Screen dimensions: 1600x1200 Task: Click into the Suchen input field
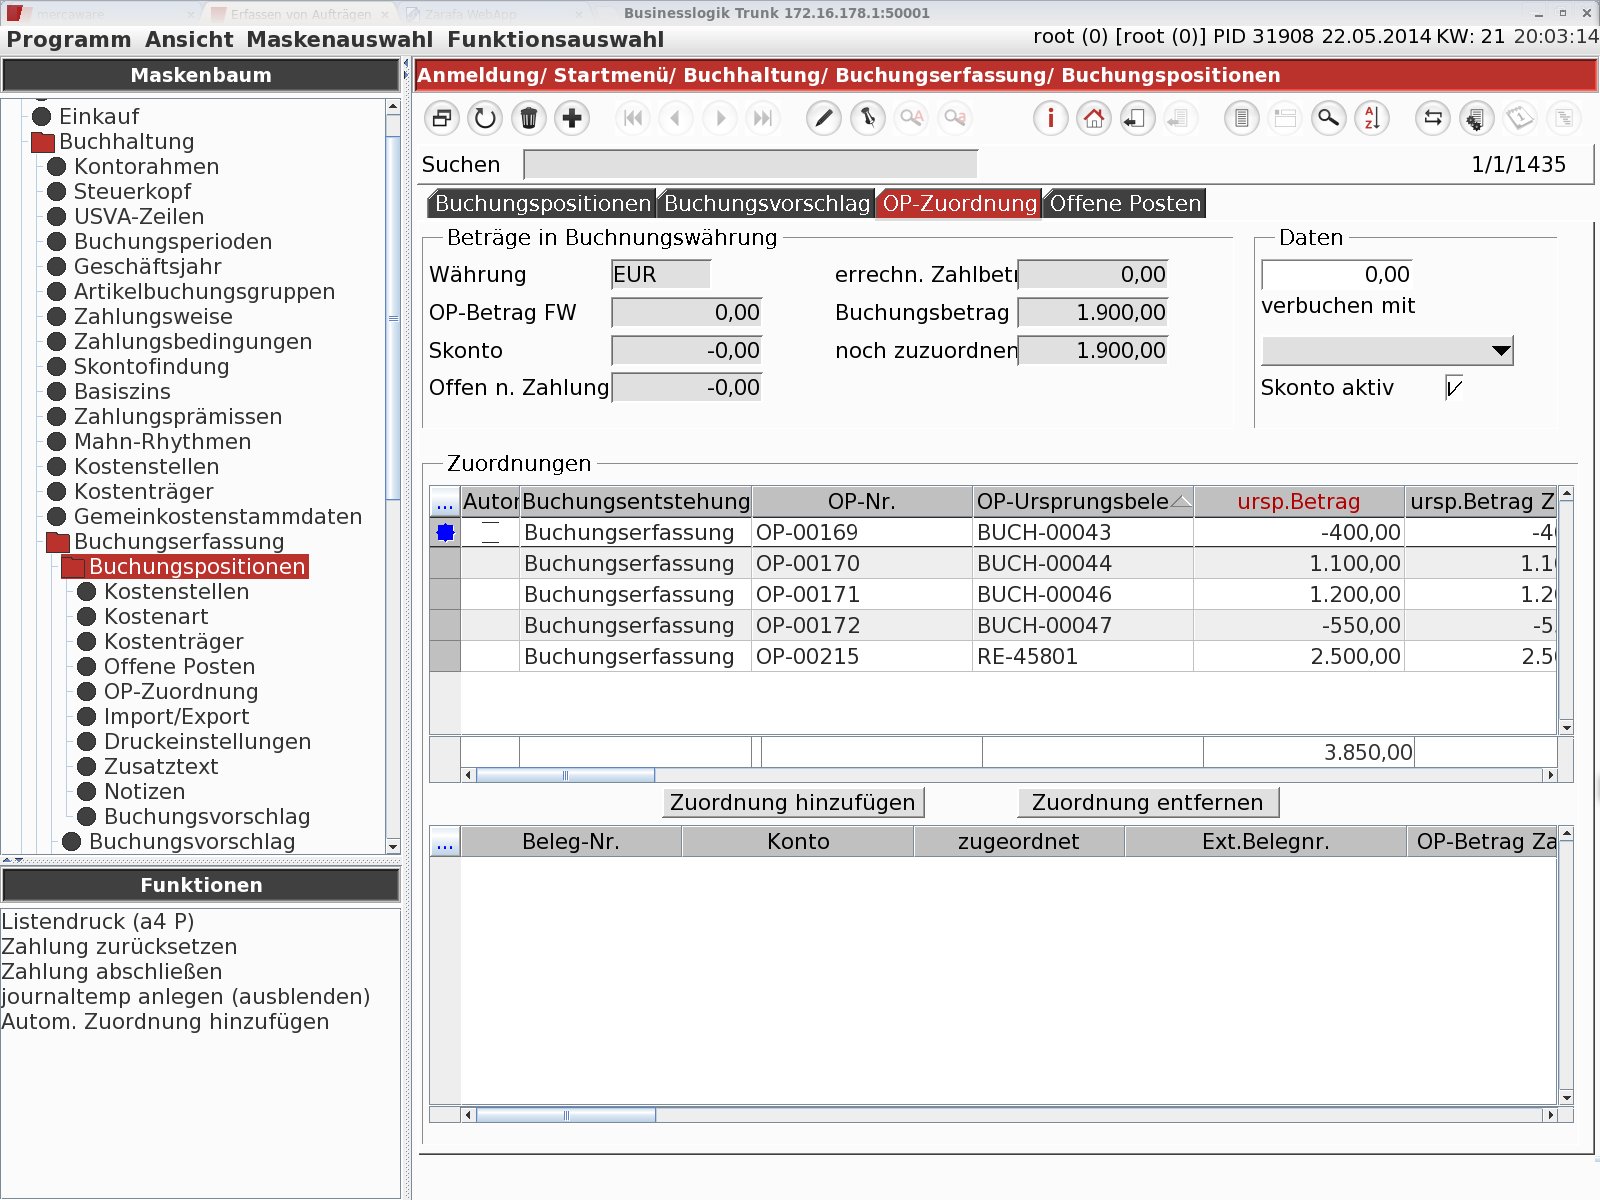[x=750, y=165]
